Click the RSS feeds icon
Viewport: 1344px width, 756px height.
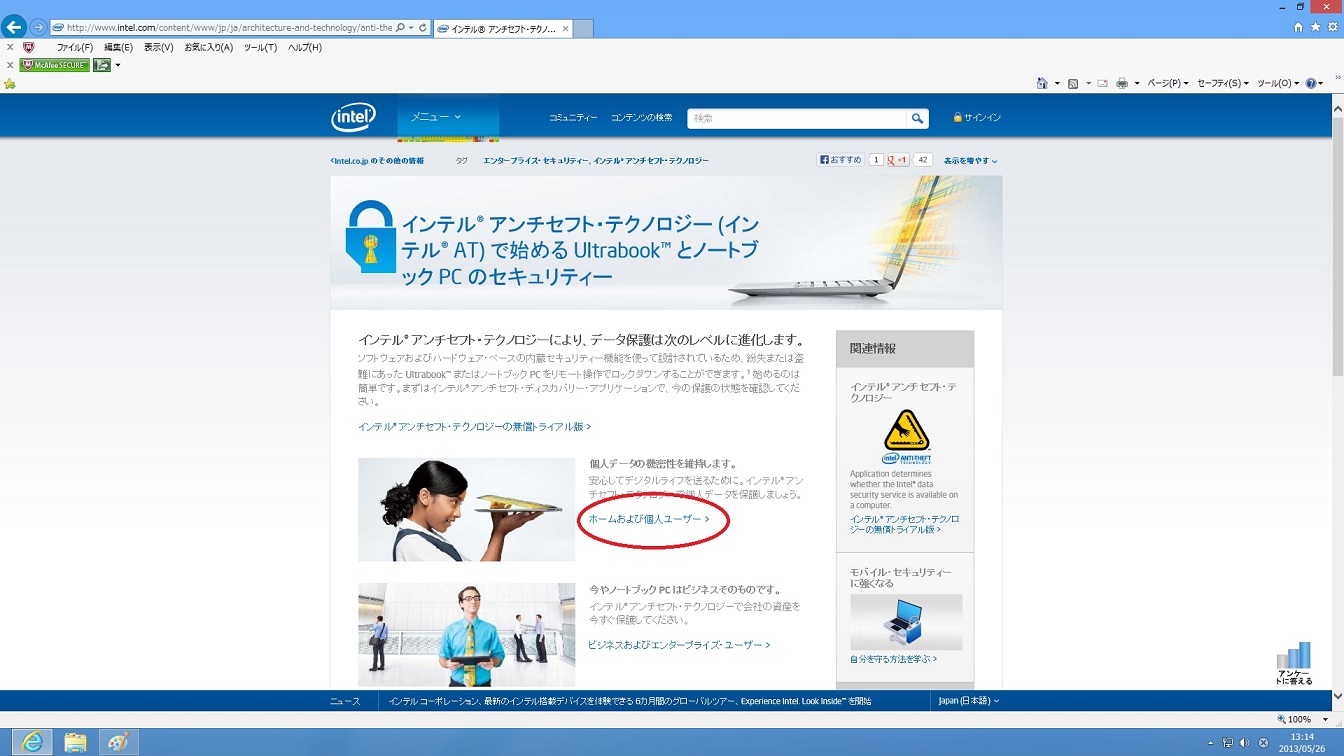(1073, 83)
